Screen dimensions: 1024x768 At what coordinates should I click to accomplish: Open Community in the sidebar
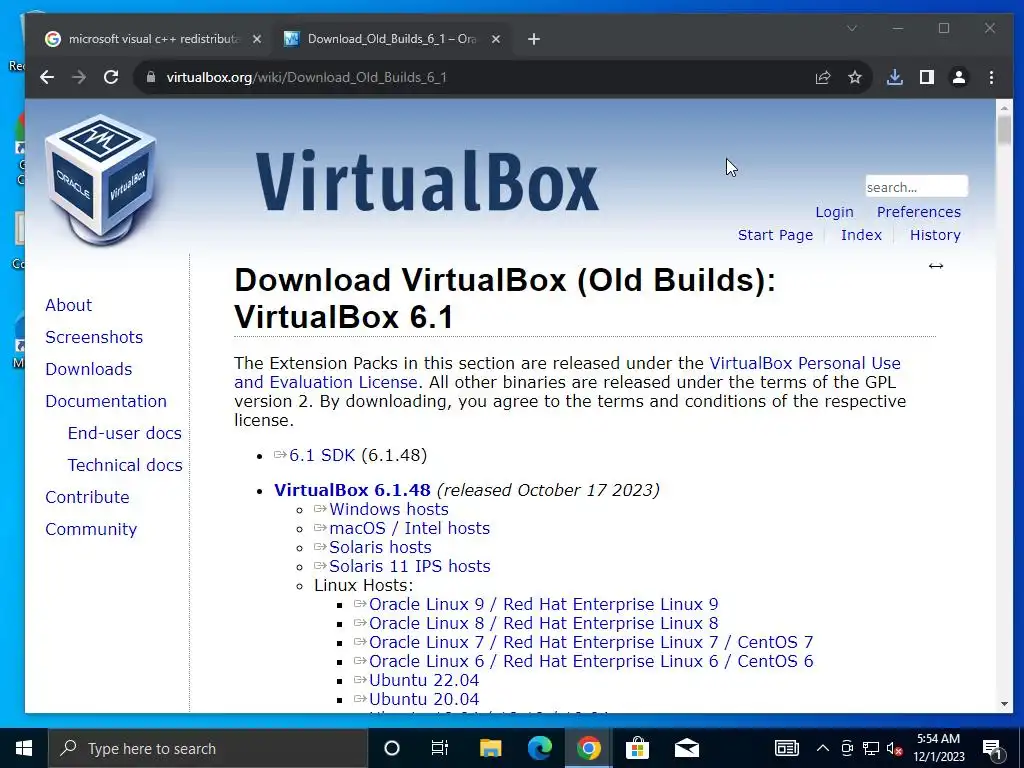click(91, 529)
